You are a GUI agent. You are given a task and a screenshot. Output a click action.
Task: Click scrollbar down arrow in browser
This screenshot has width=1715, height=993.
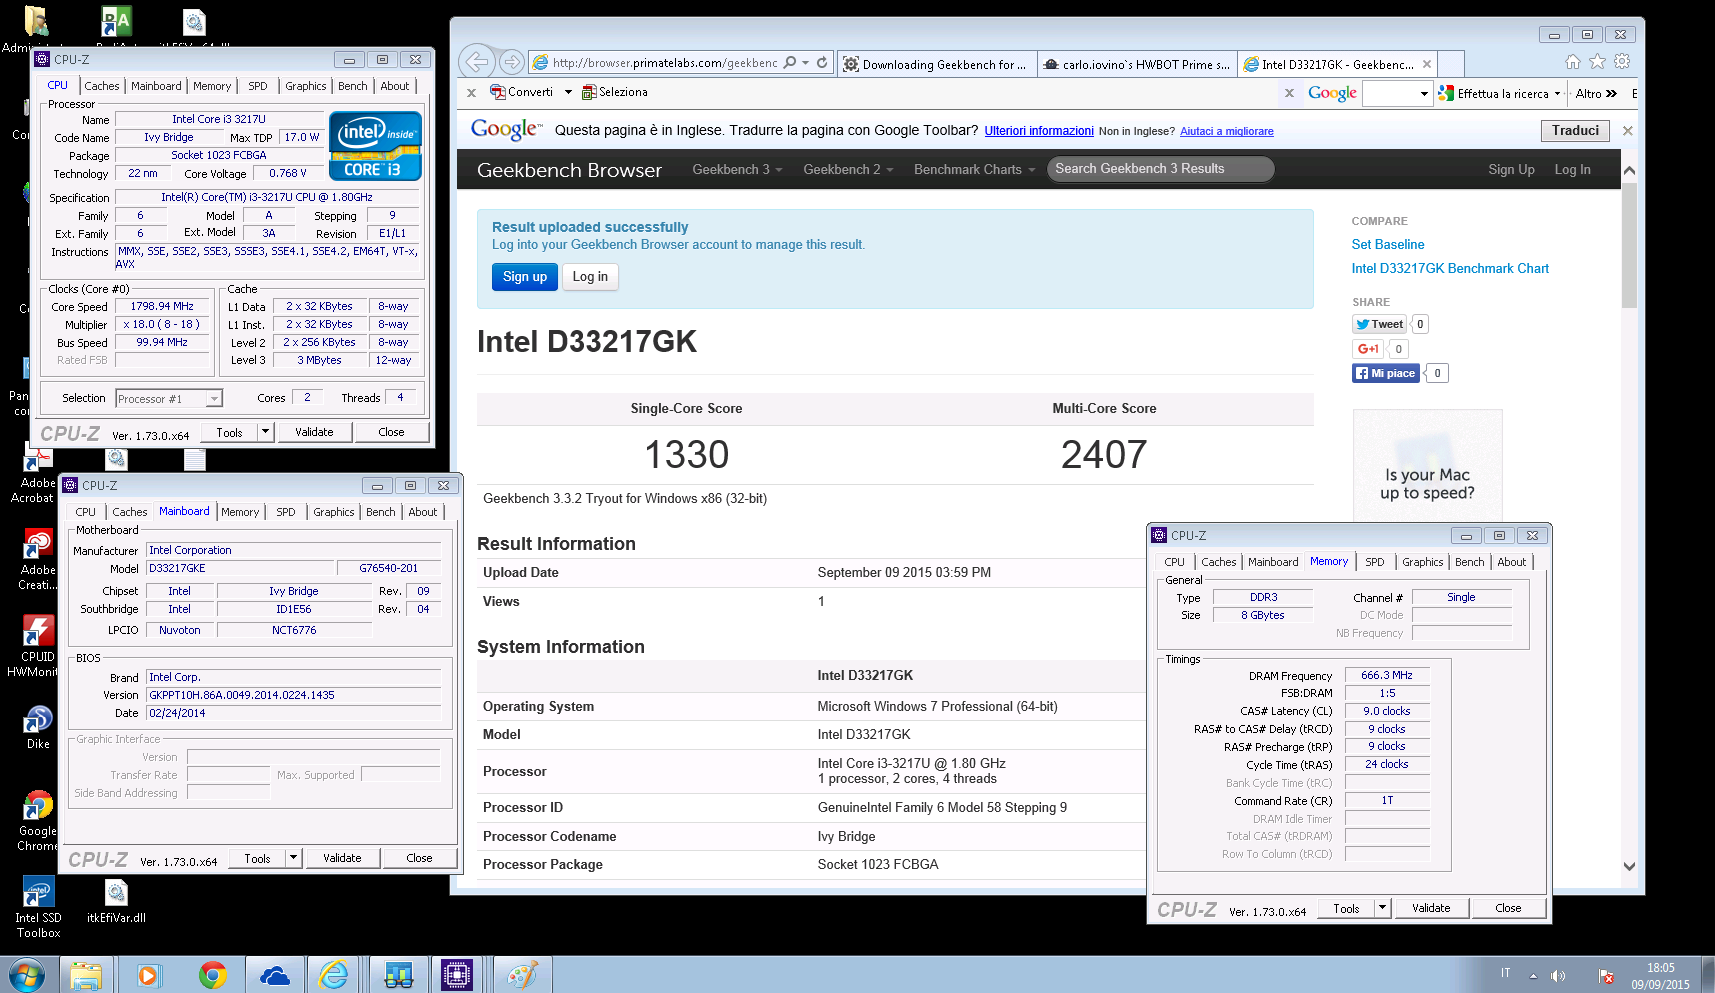1629,866
